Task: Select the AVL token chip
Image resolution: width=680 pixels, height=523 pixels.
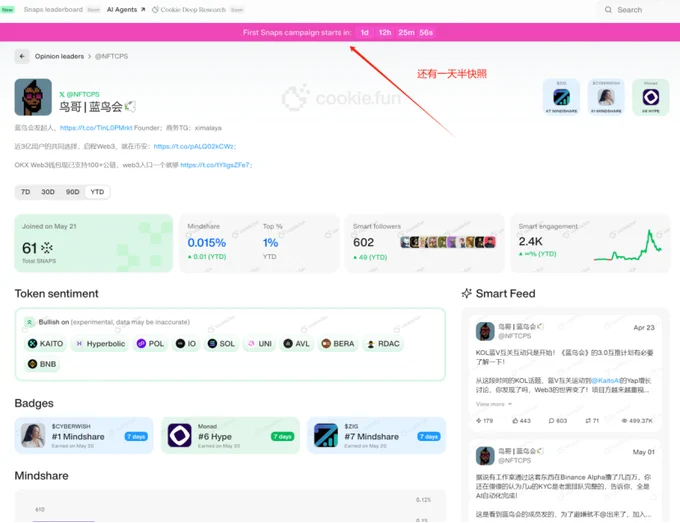Action: coord(297,344)
